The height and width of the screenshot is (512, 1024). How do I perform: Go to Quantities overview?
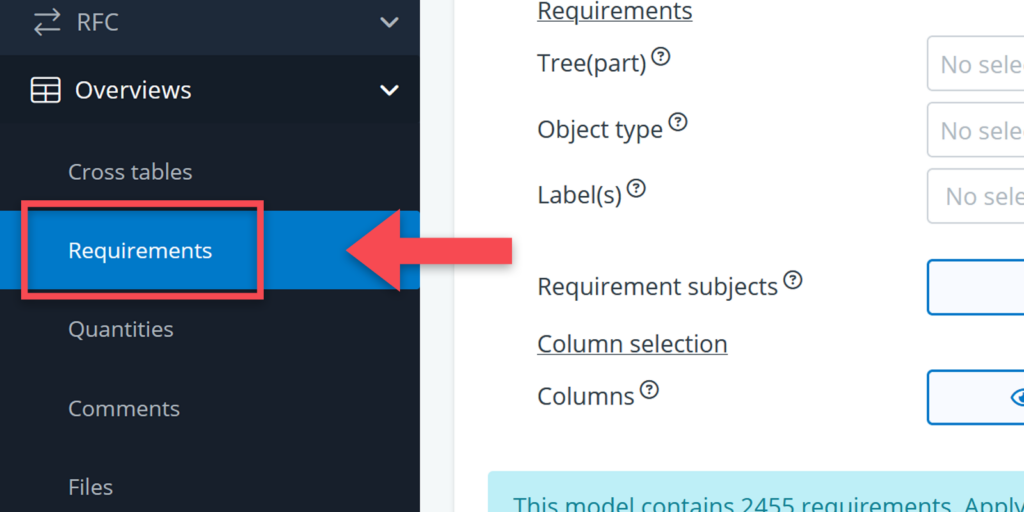pos(120,329)
